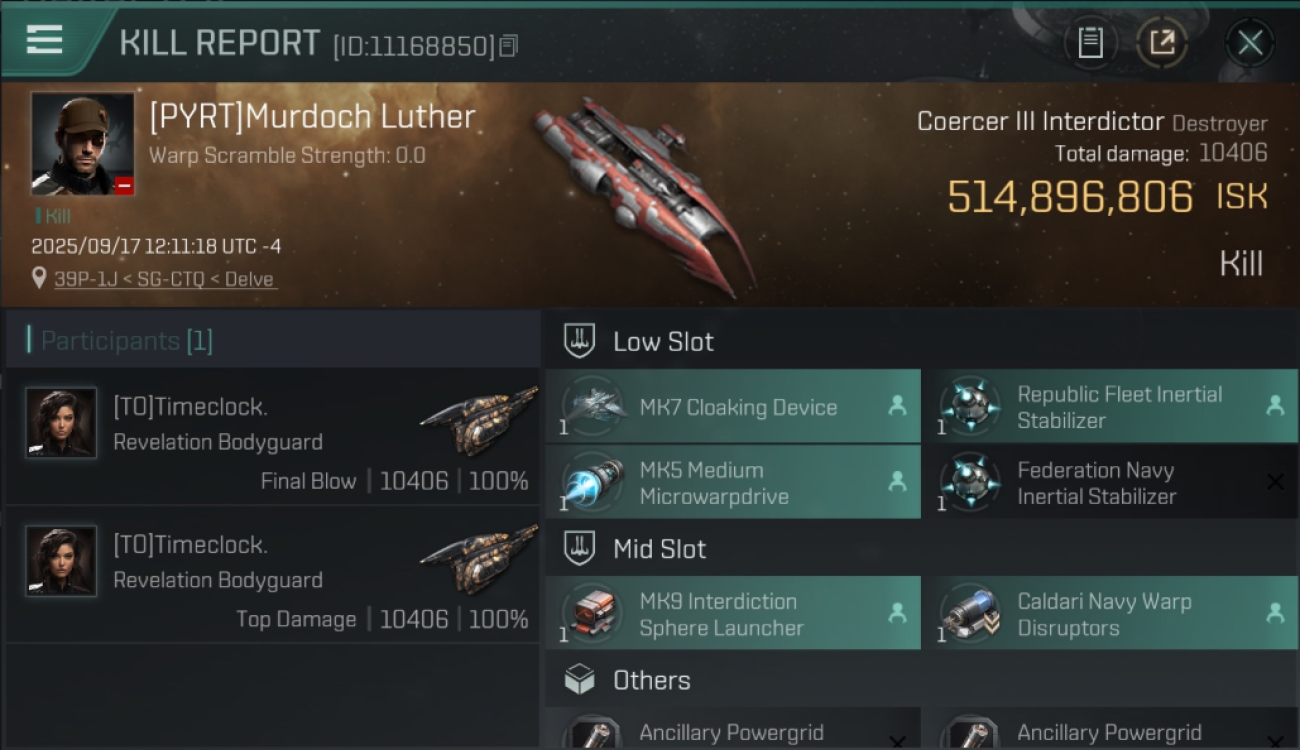Image resolution: width=1300 pixels, height=750 pixels.
Task: Toggle person marker on MK7 Cloaking Device
Action: (897, 406)
